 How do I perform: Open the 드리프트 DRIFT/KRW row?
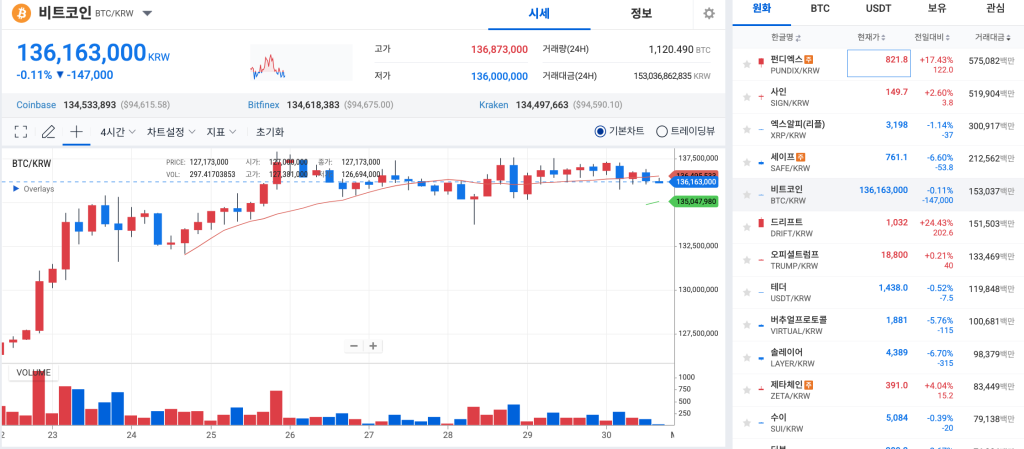coord(878,227)
